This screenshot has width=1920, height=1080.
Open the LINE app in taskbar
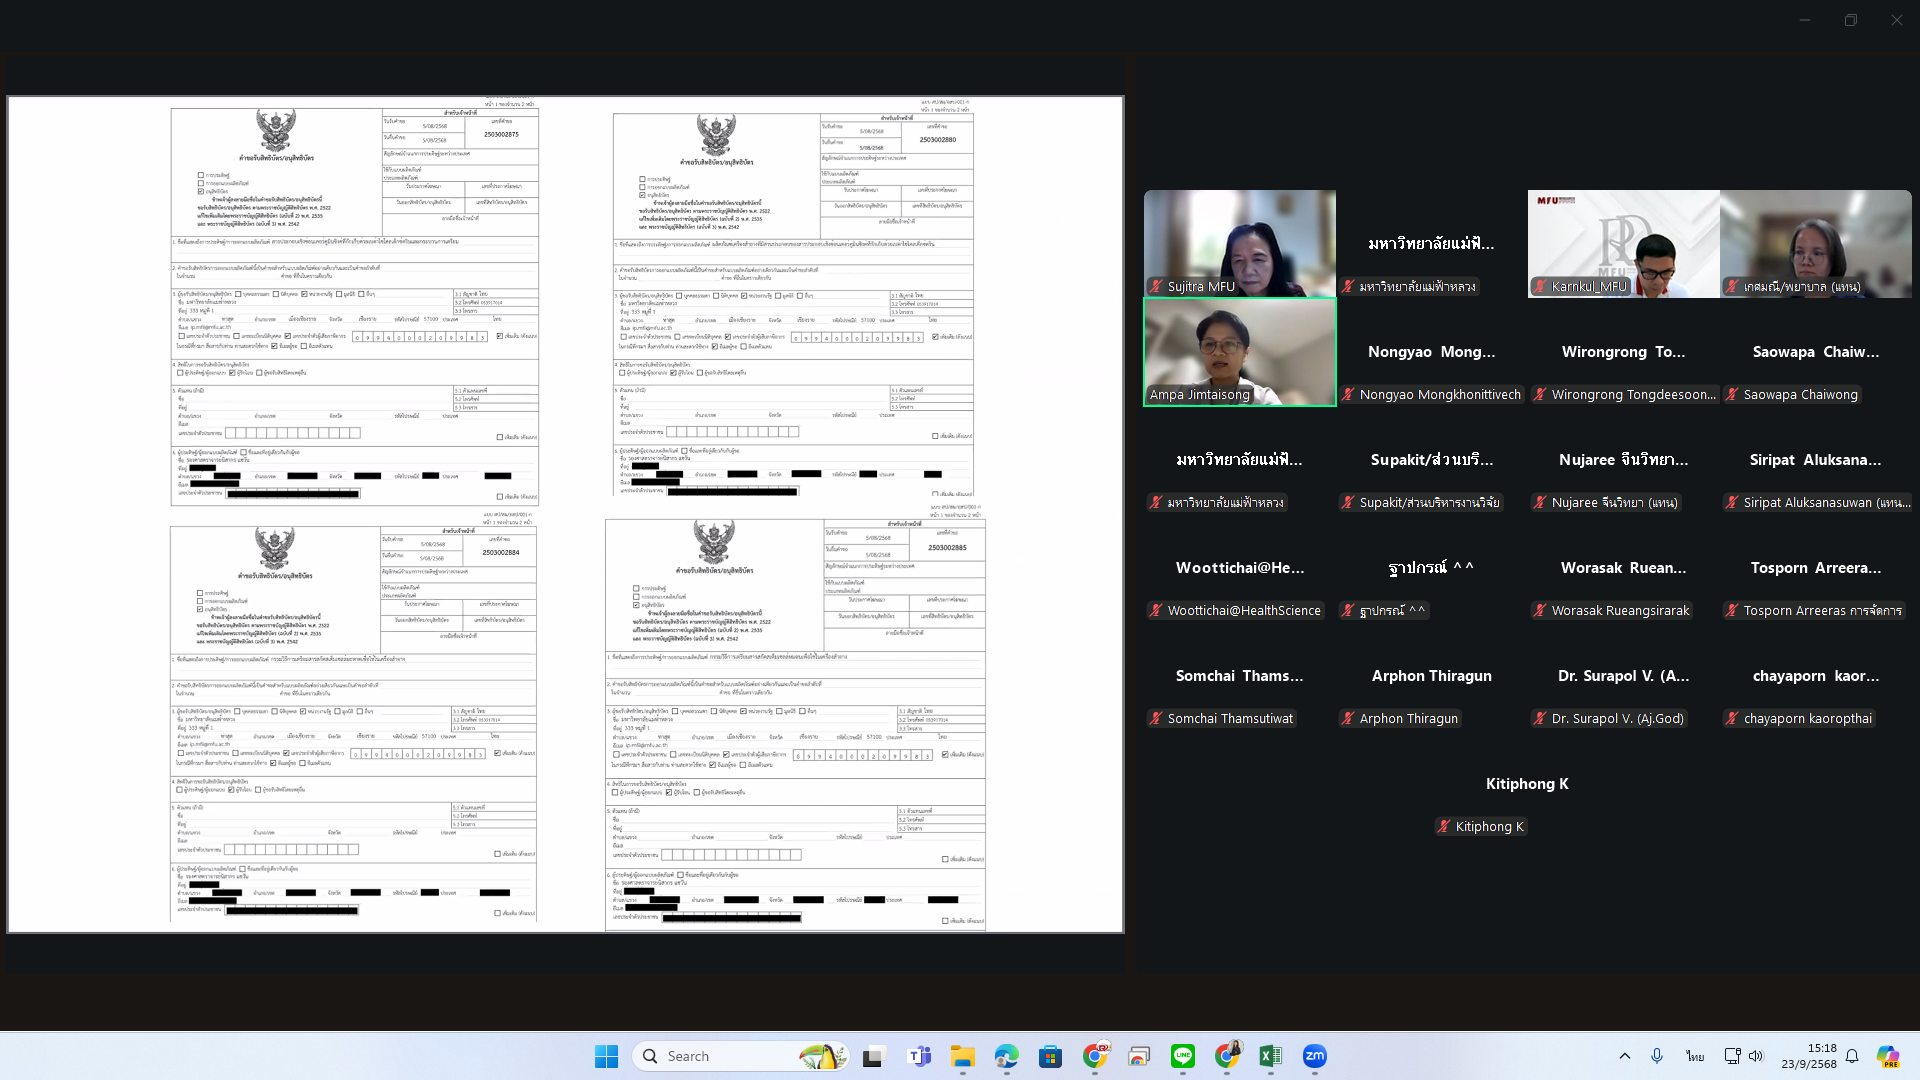pos(1183,1056)
